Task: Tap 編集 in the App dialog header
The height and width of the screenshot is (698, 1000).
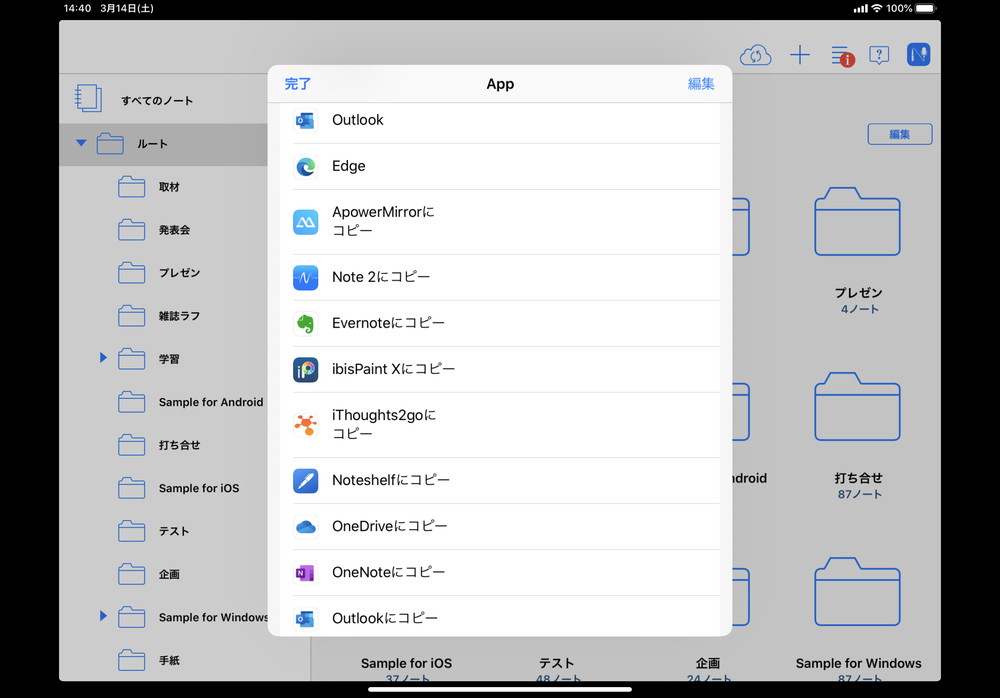Action: [701, 84]
